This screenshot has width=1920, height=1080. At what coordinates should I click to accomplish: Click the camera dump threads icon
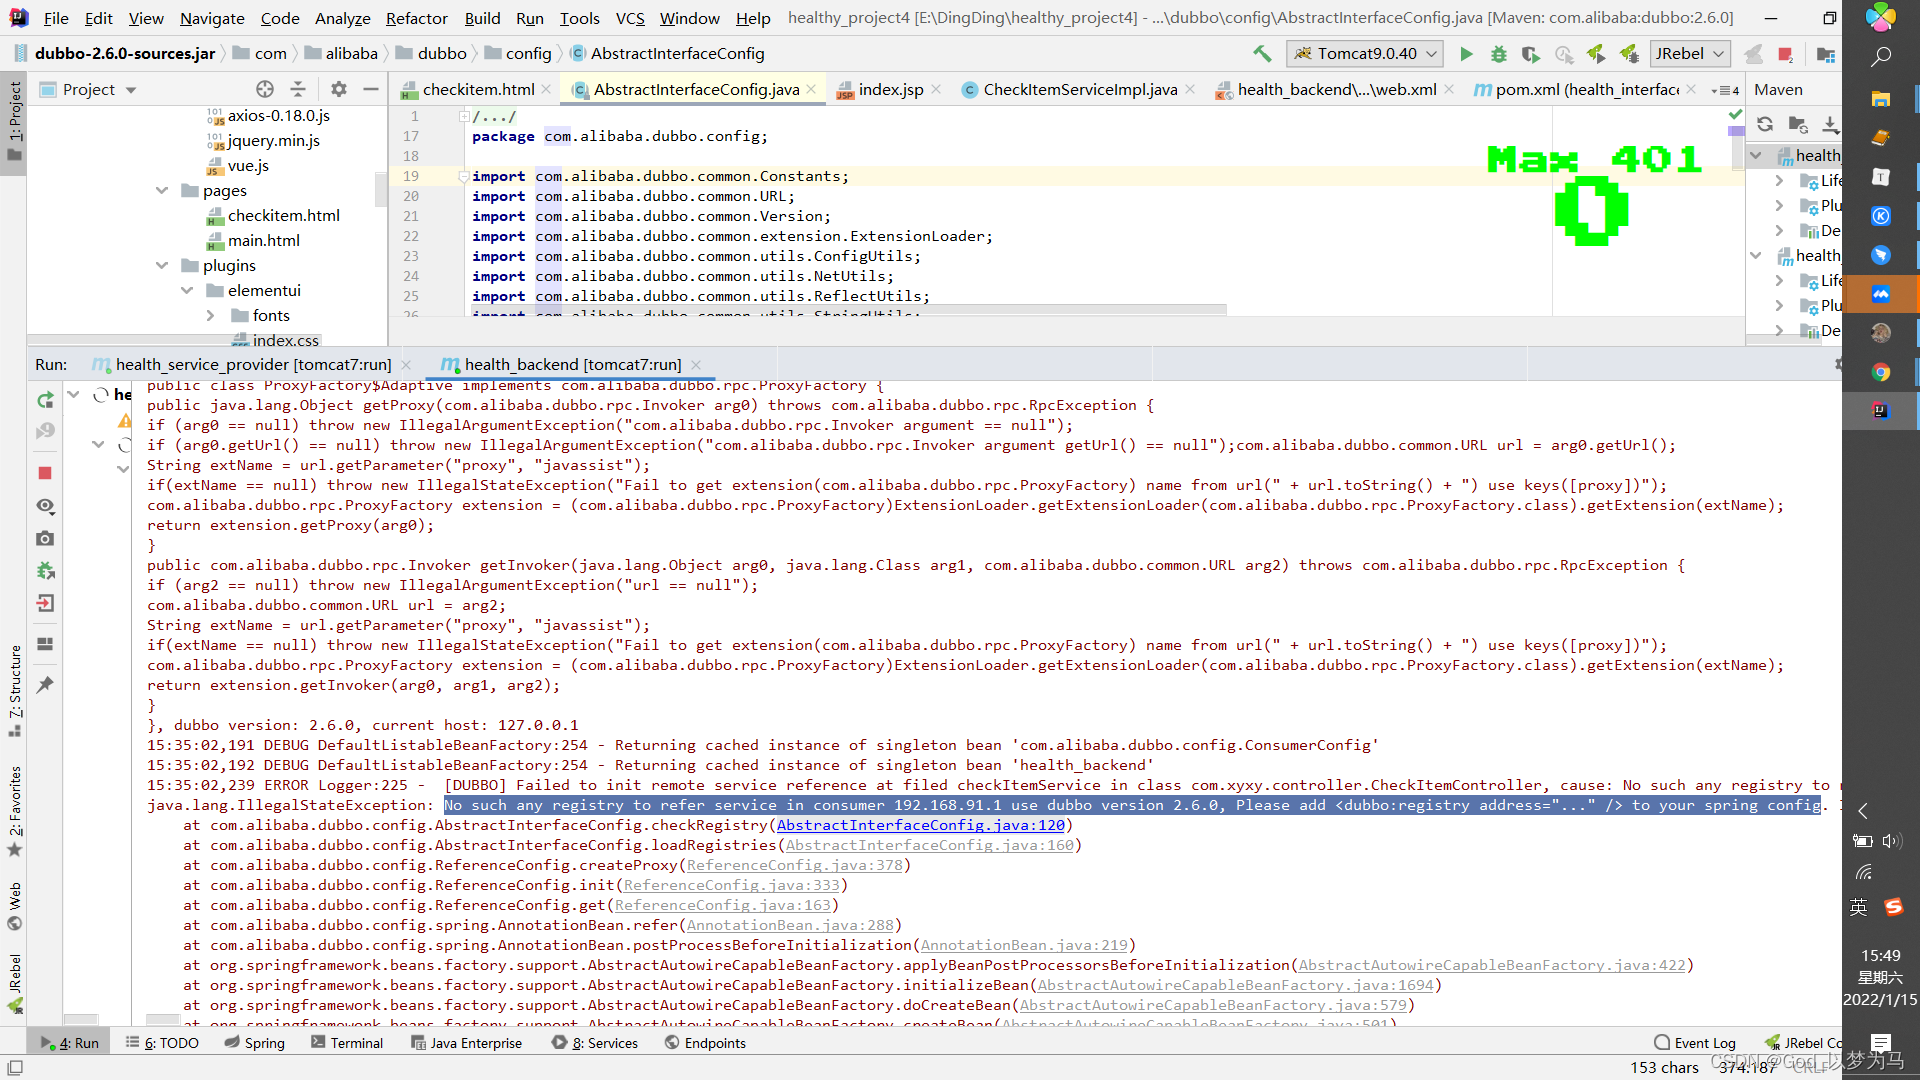45,539
